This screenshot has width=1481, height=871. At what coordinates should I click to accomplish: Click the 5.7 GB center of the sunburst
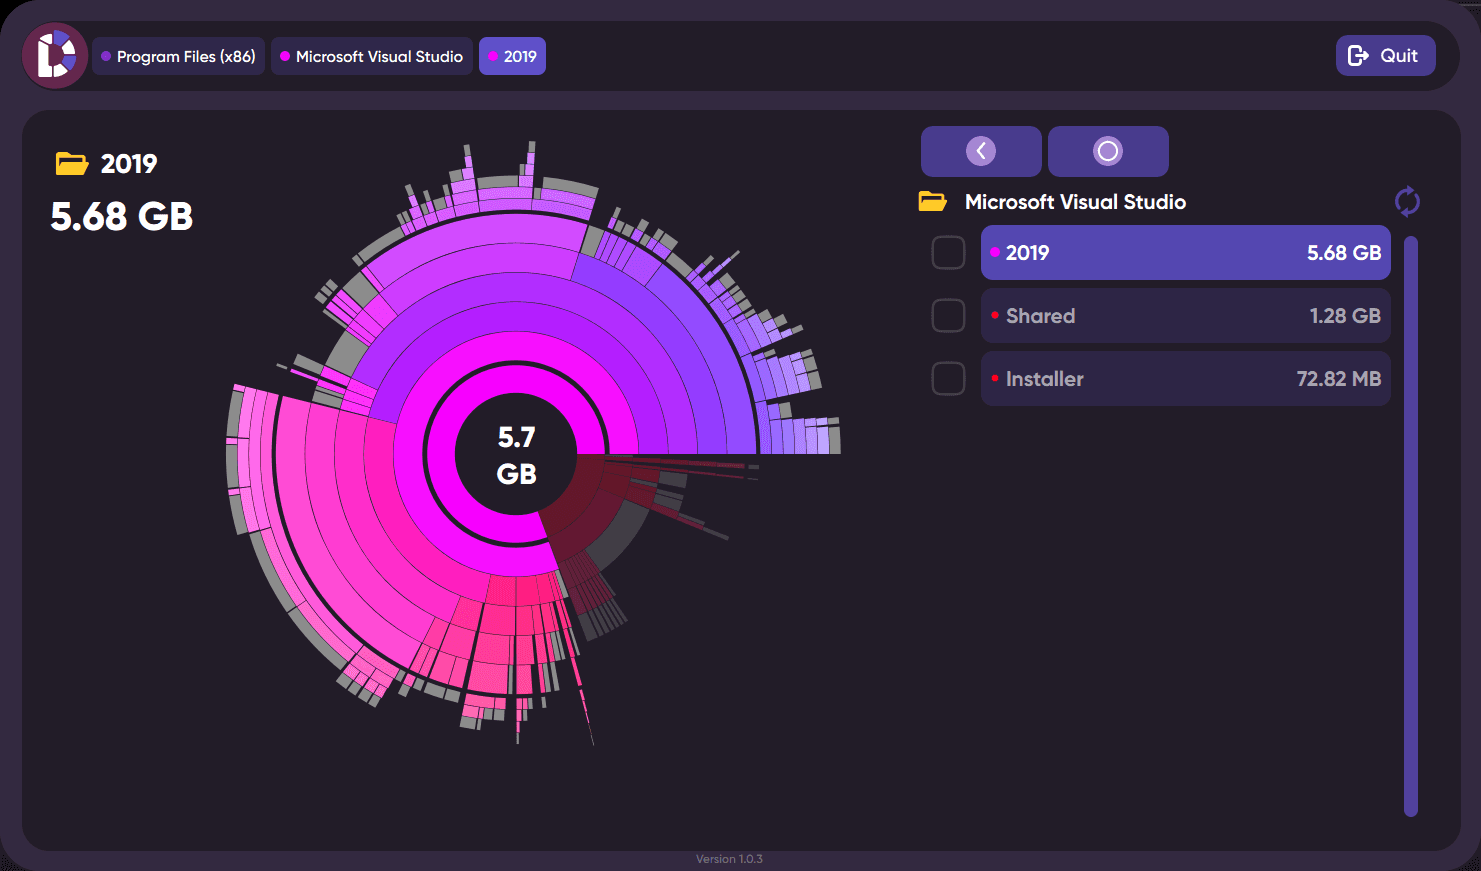516,455
